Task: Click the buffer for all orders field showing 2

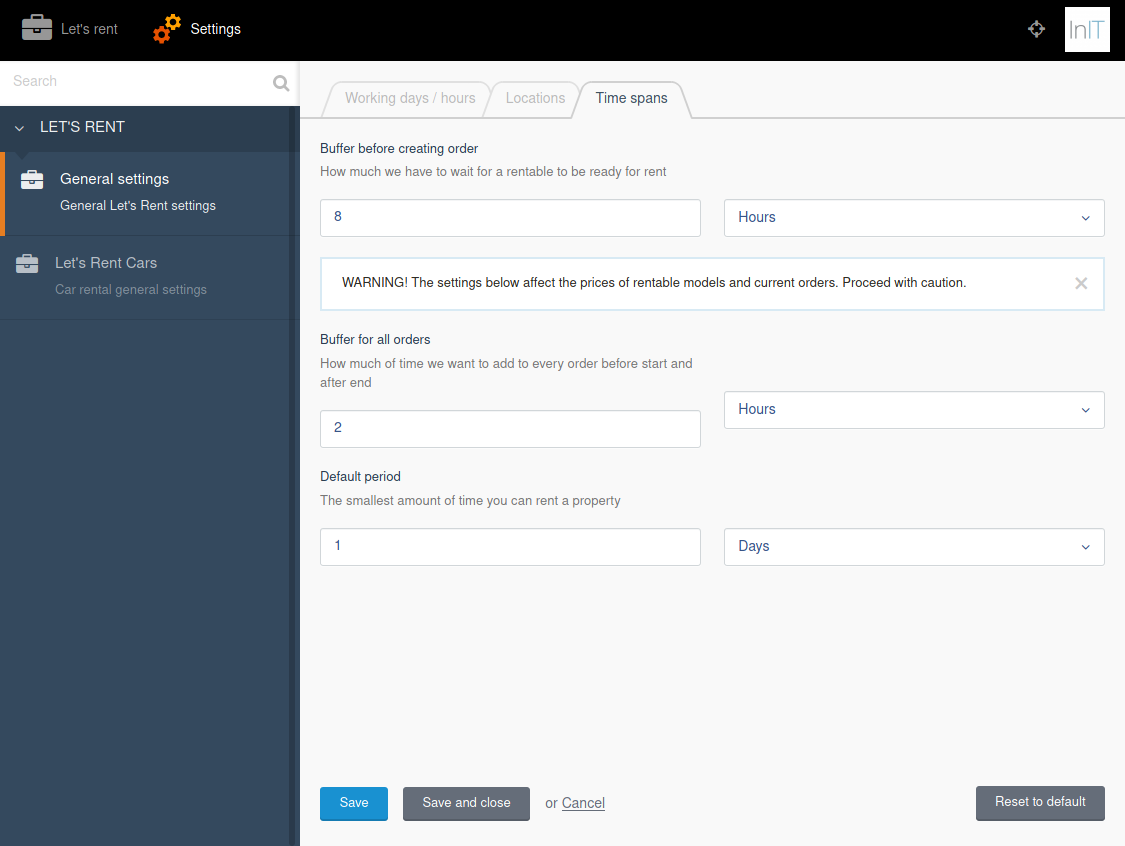Action: 510,428
